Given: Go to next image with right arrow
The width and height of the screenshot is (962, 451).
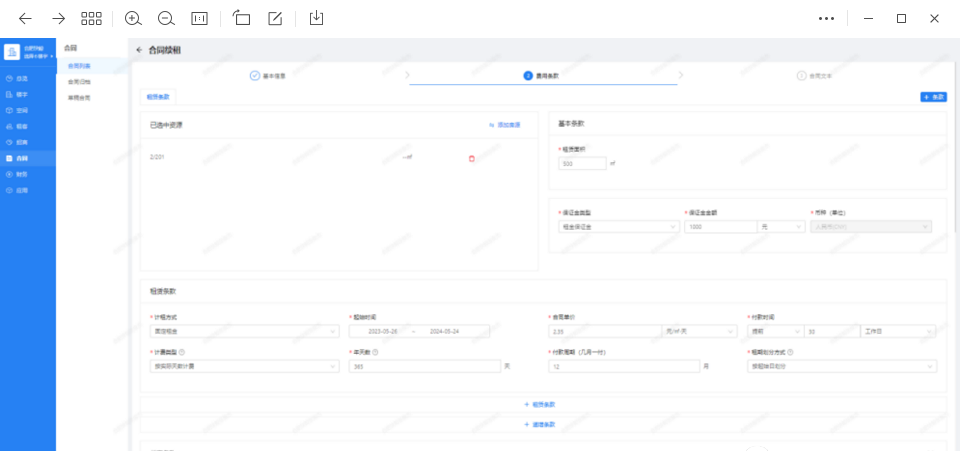Looking at the screenshot, I should tap(59, 18).
